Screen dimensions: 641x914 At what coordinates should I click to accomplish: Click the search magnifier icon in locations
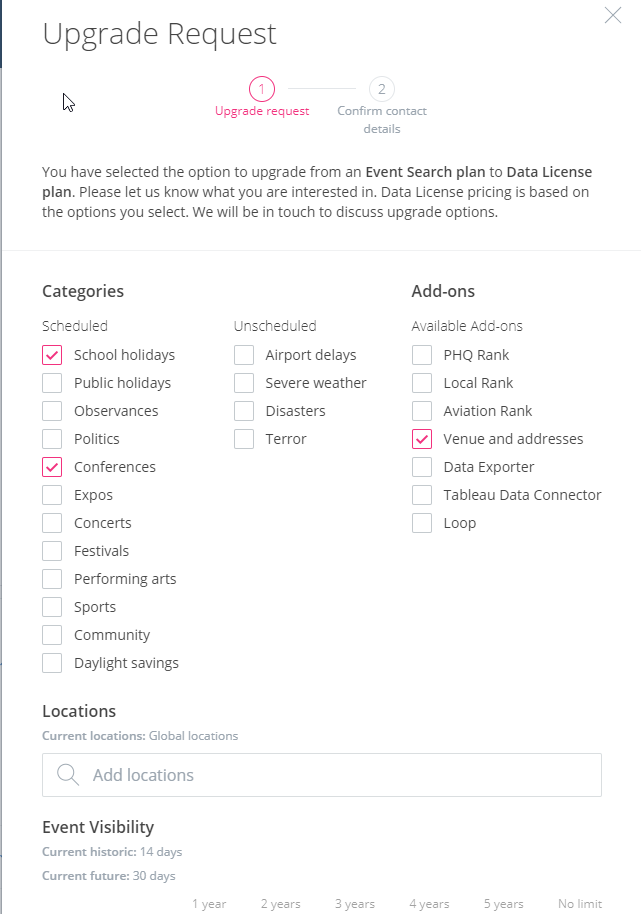[x=68, y=775]
